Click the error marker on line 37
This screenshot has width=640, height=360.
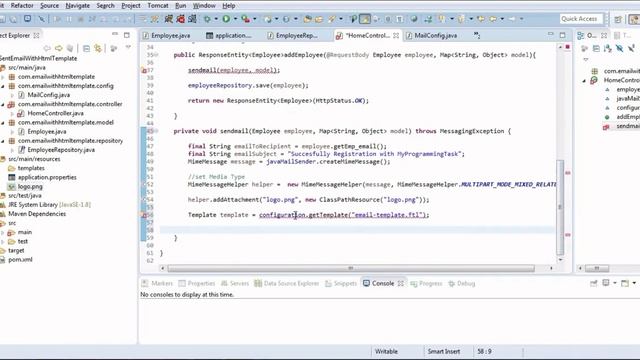point(144,70)
